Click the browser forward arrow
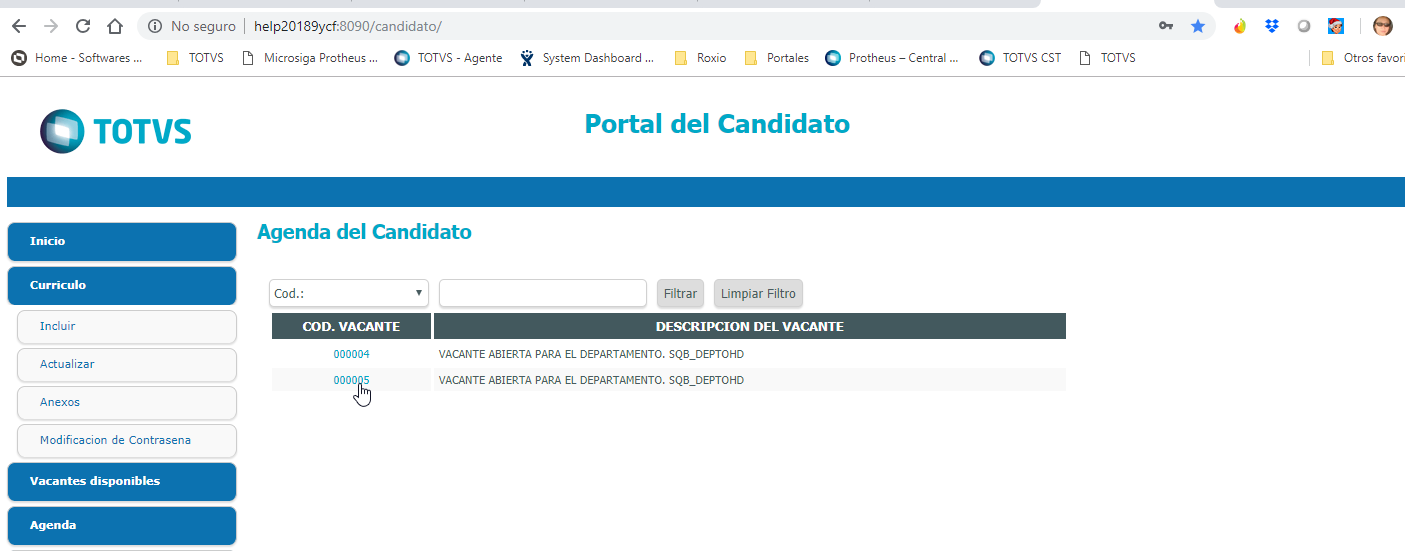This screenshot has width=1405, height=551. pyautogui.click(x=51, y=26)
